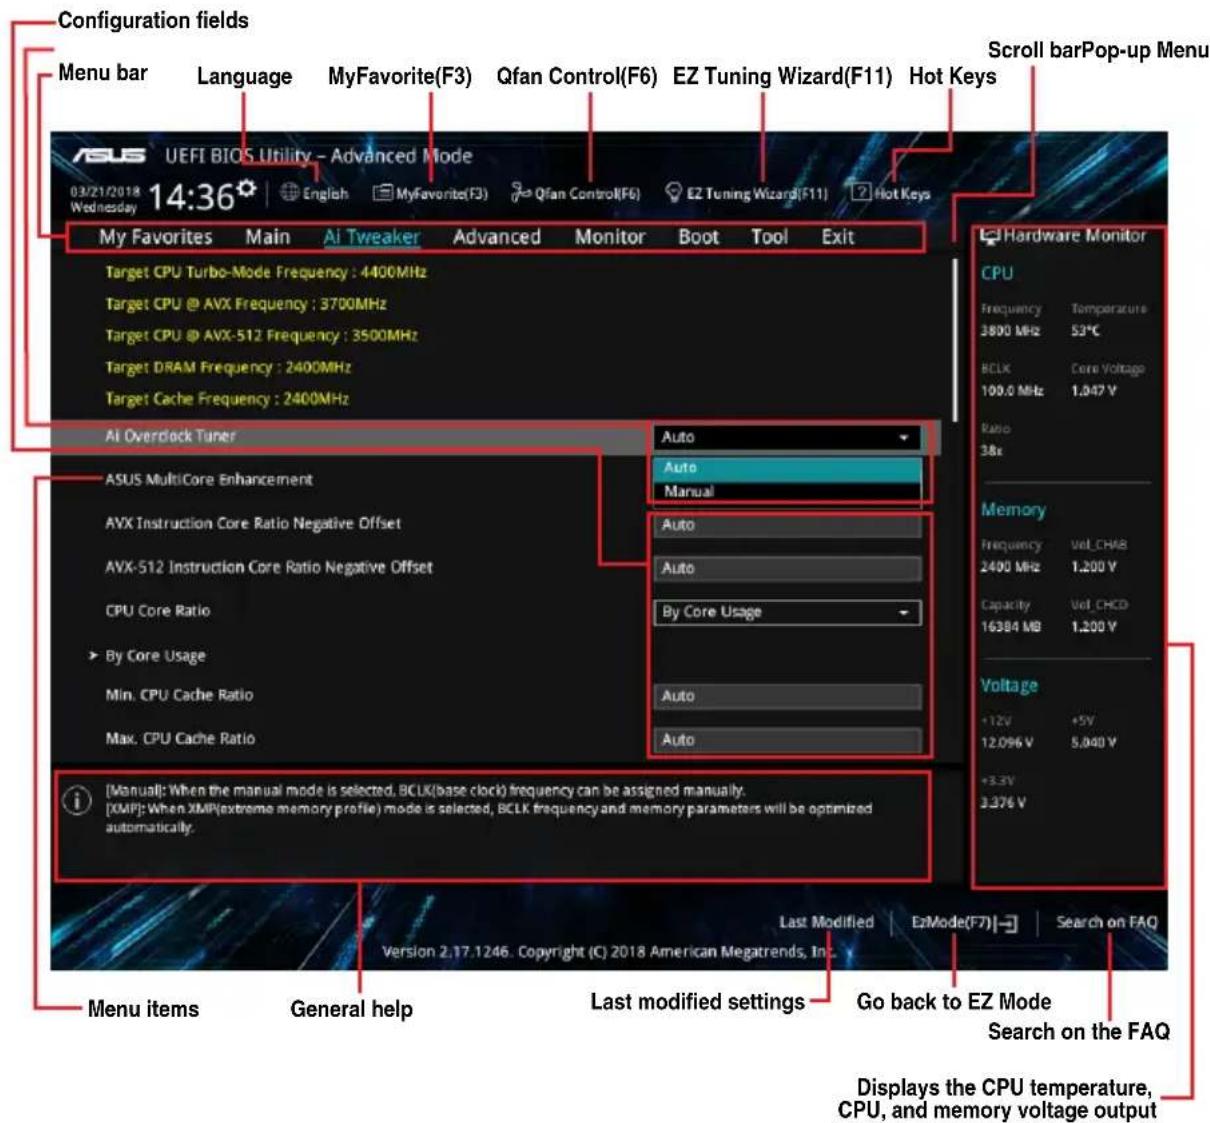1210x1123 pixels.
Task: Select the CPU Core Ratio label
Action: click(x=158, y=611)
